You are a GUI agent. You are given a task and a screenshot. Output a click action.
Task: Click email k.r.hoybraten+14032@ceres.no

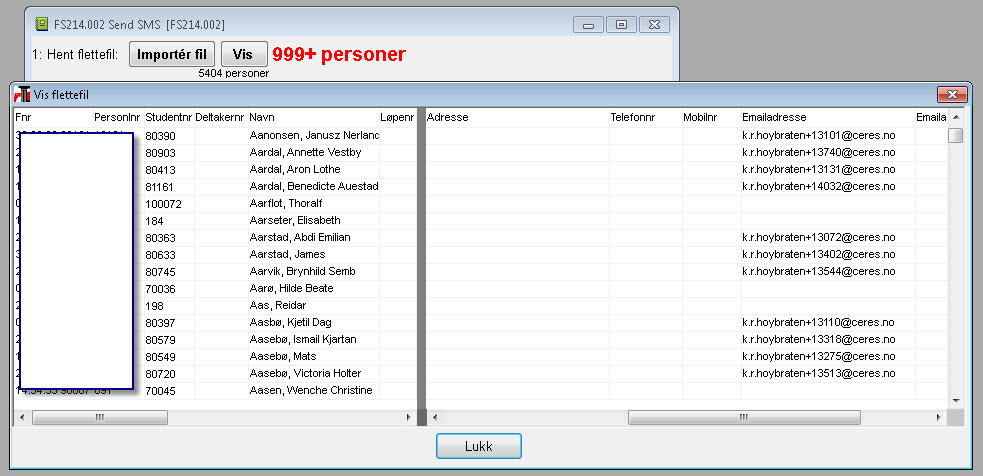819,186
